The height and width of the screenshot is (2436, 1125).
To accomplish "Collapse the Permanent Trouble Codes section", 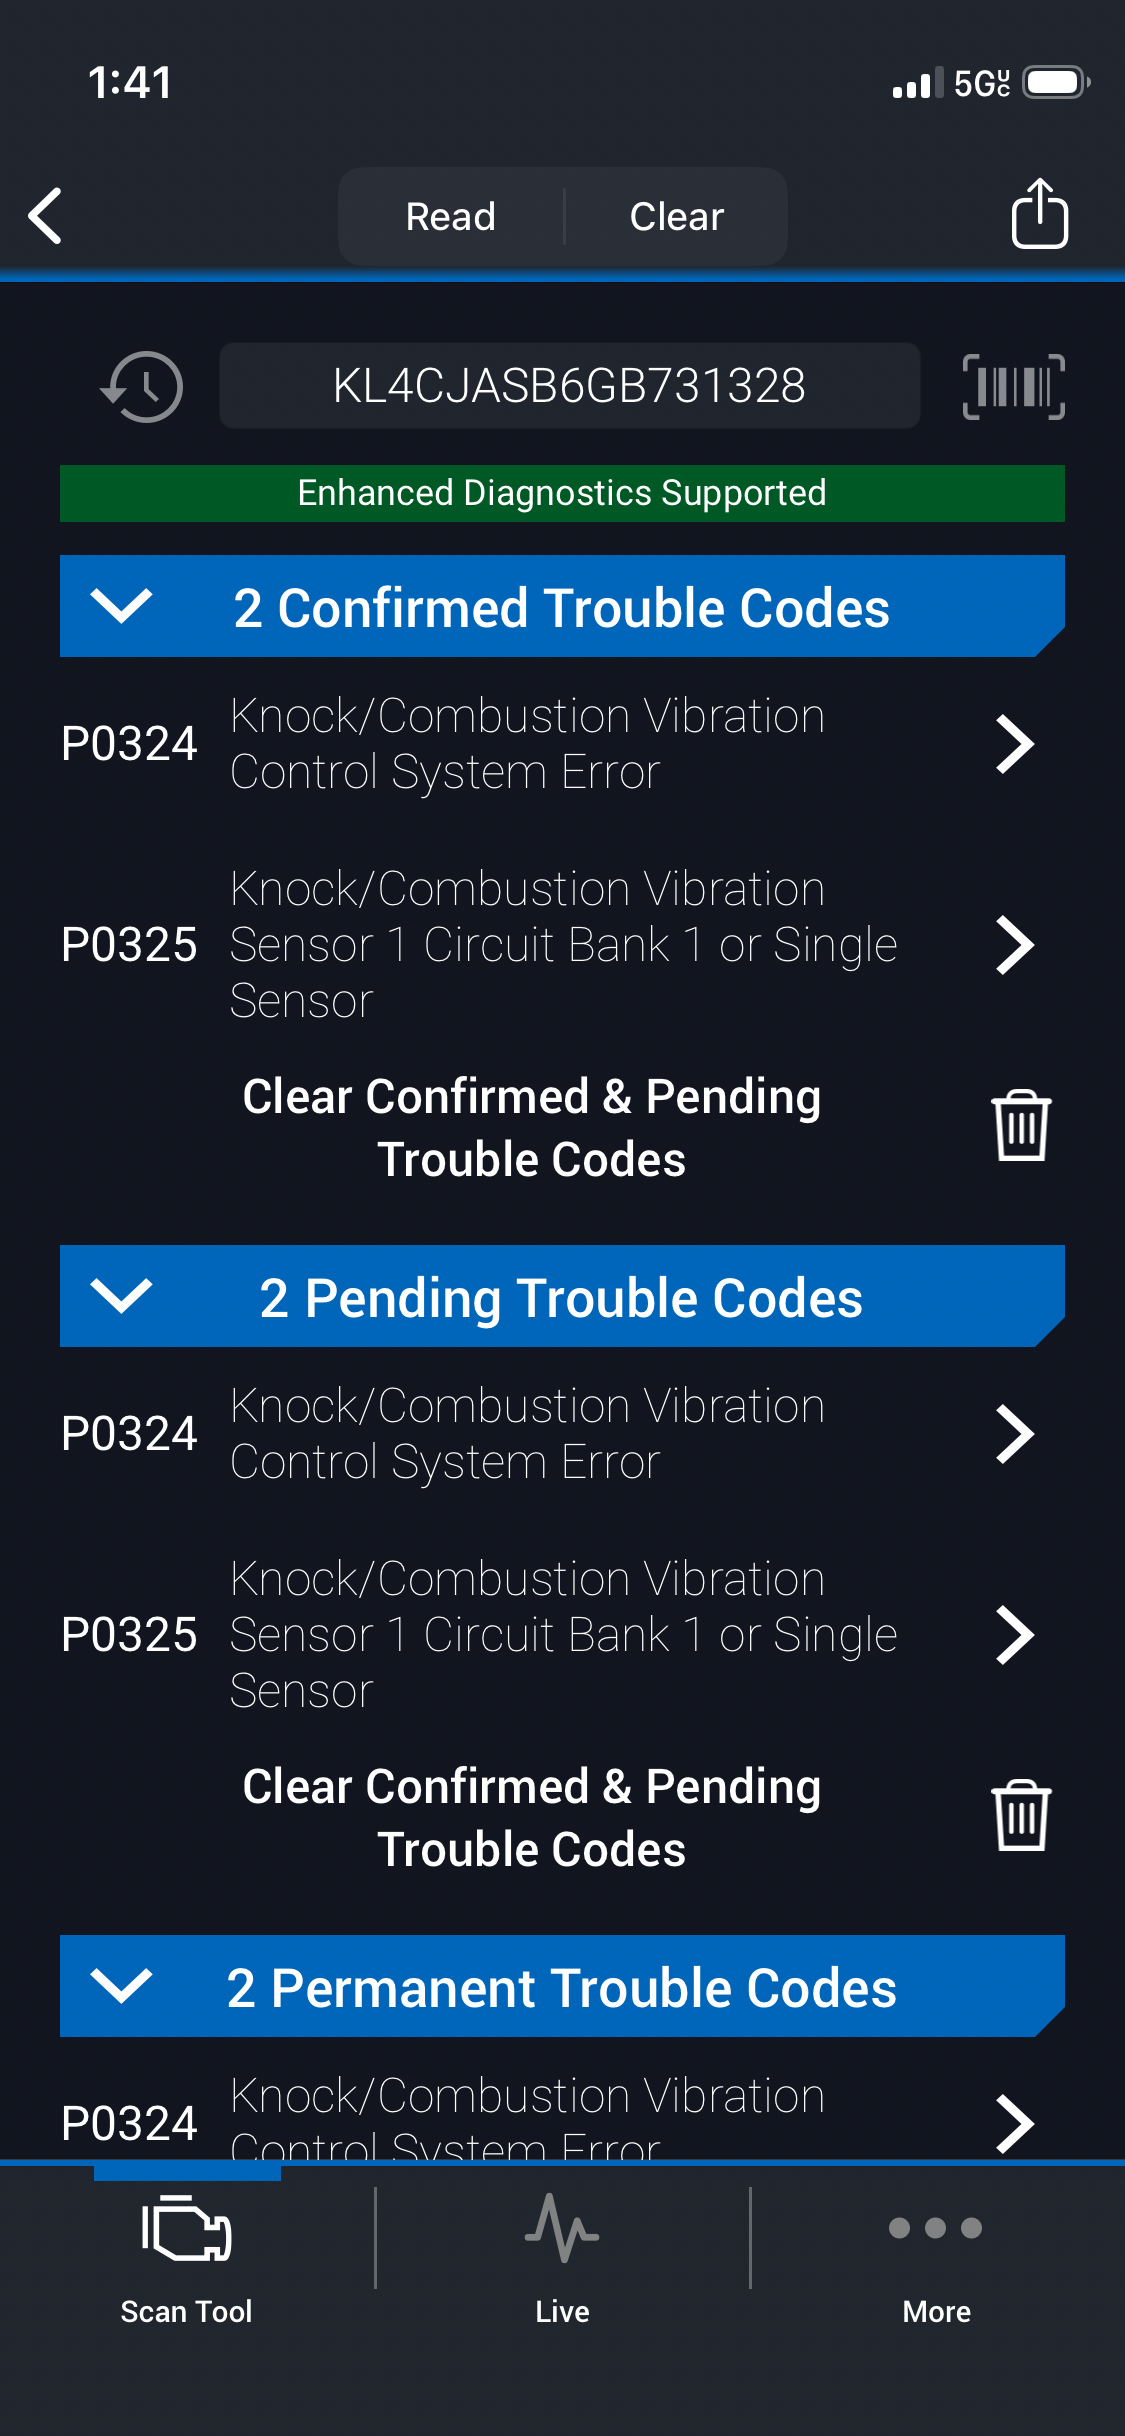I will tap(121, 1986).
